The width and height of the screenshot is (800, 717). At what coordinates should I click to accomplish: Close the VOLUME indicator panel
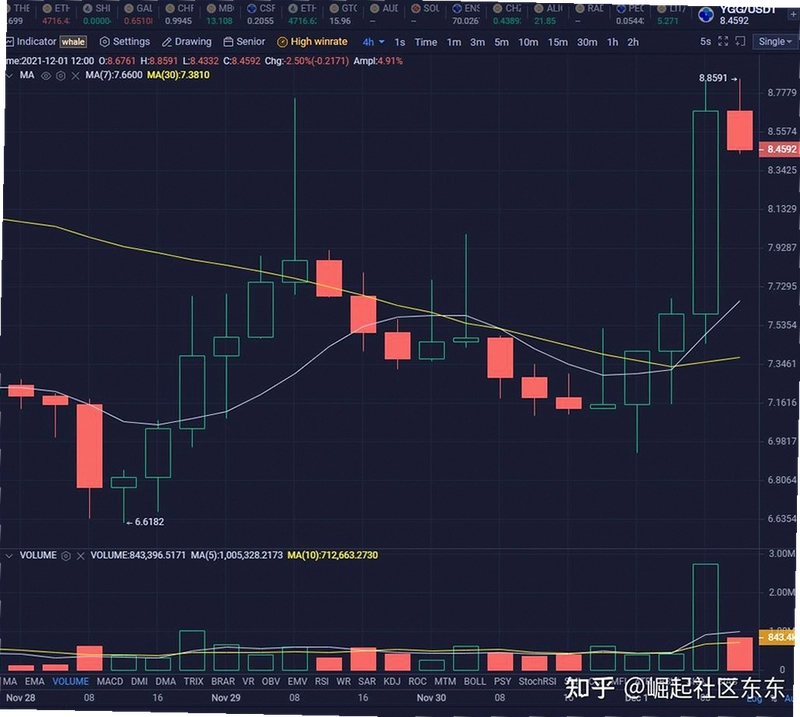point(81,556)
